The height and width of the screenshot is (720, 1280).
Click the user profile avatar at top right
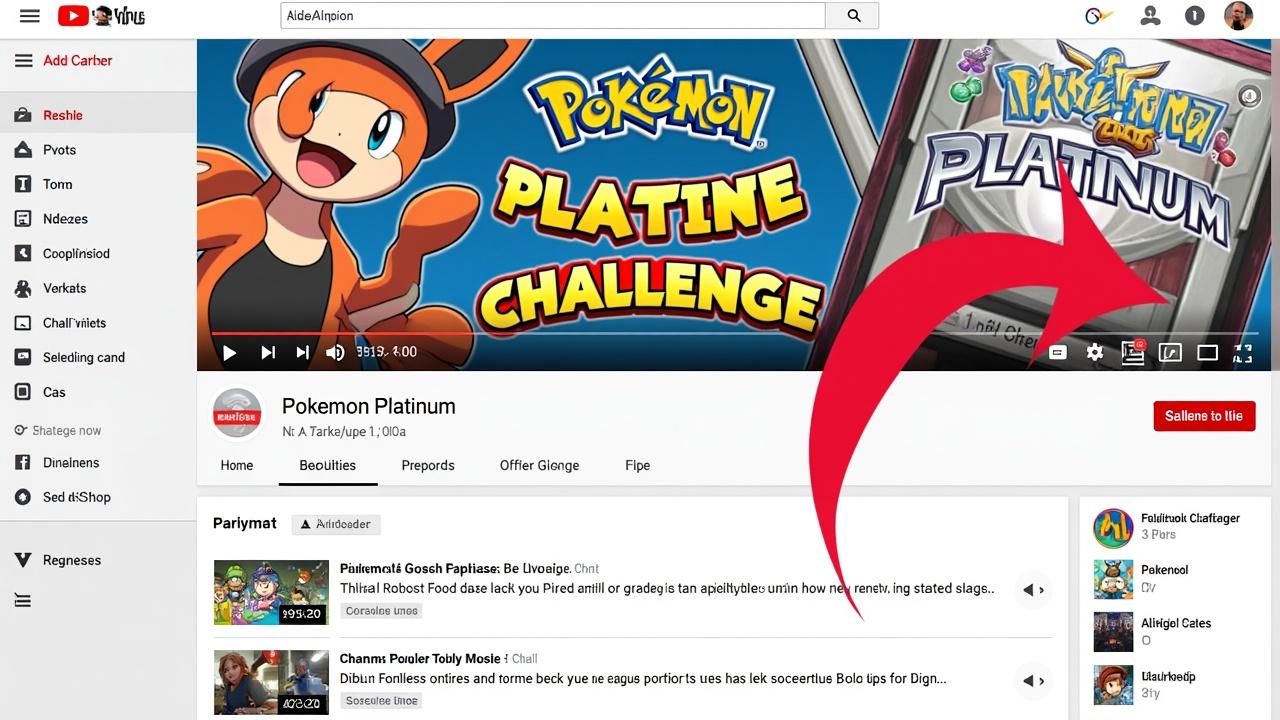(x=1238, y=16)
